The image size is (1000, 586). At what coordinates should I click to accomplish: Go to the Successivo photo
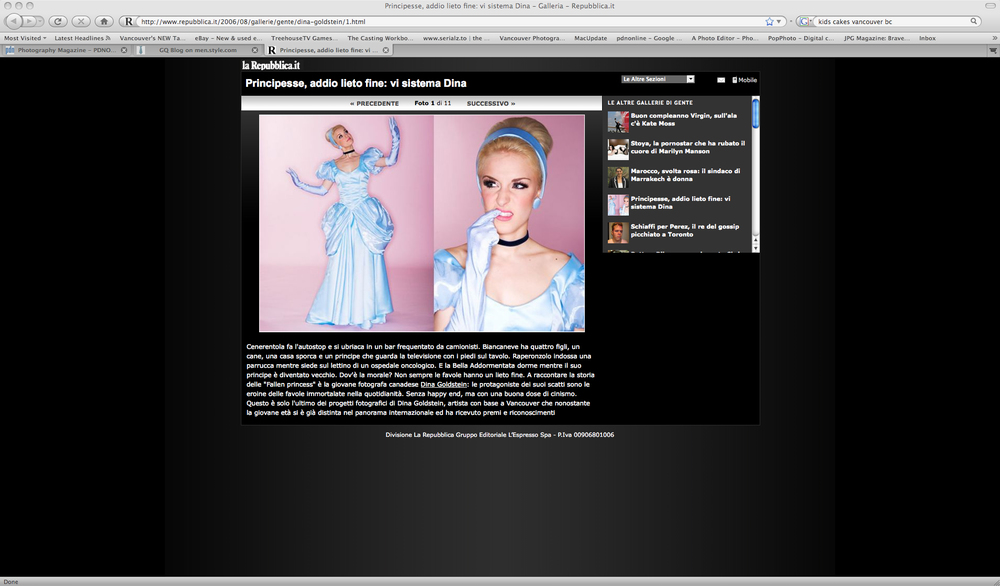coord(490,103)
